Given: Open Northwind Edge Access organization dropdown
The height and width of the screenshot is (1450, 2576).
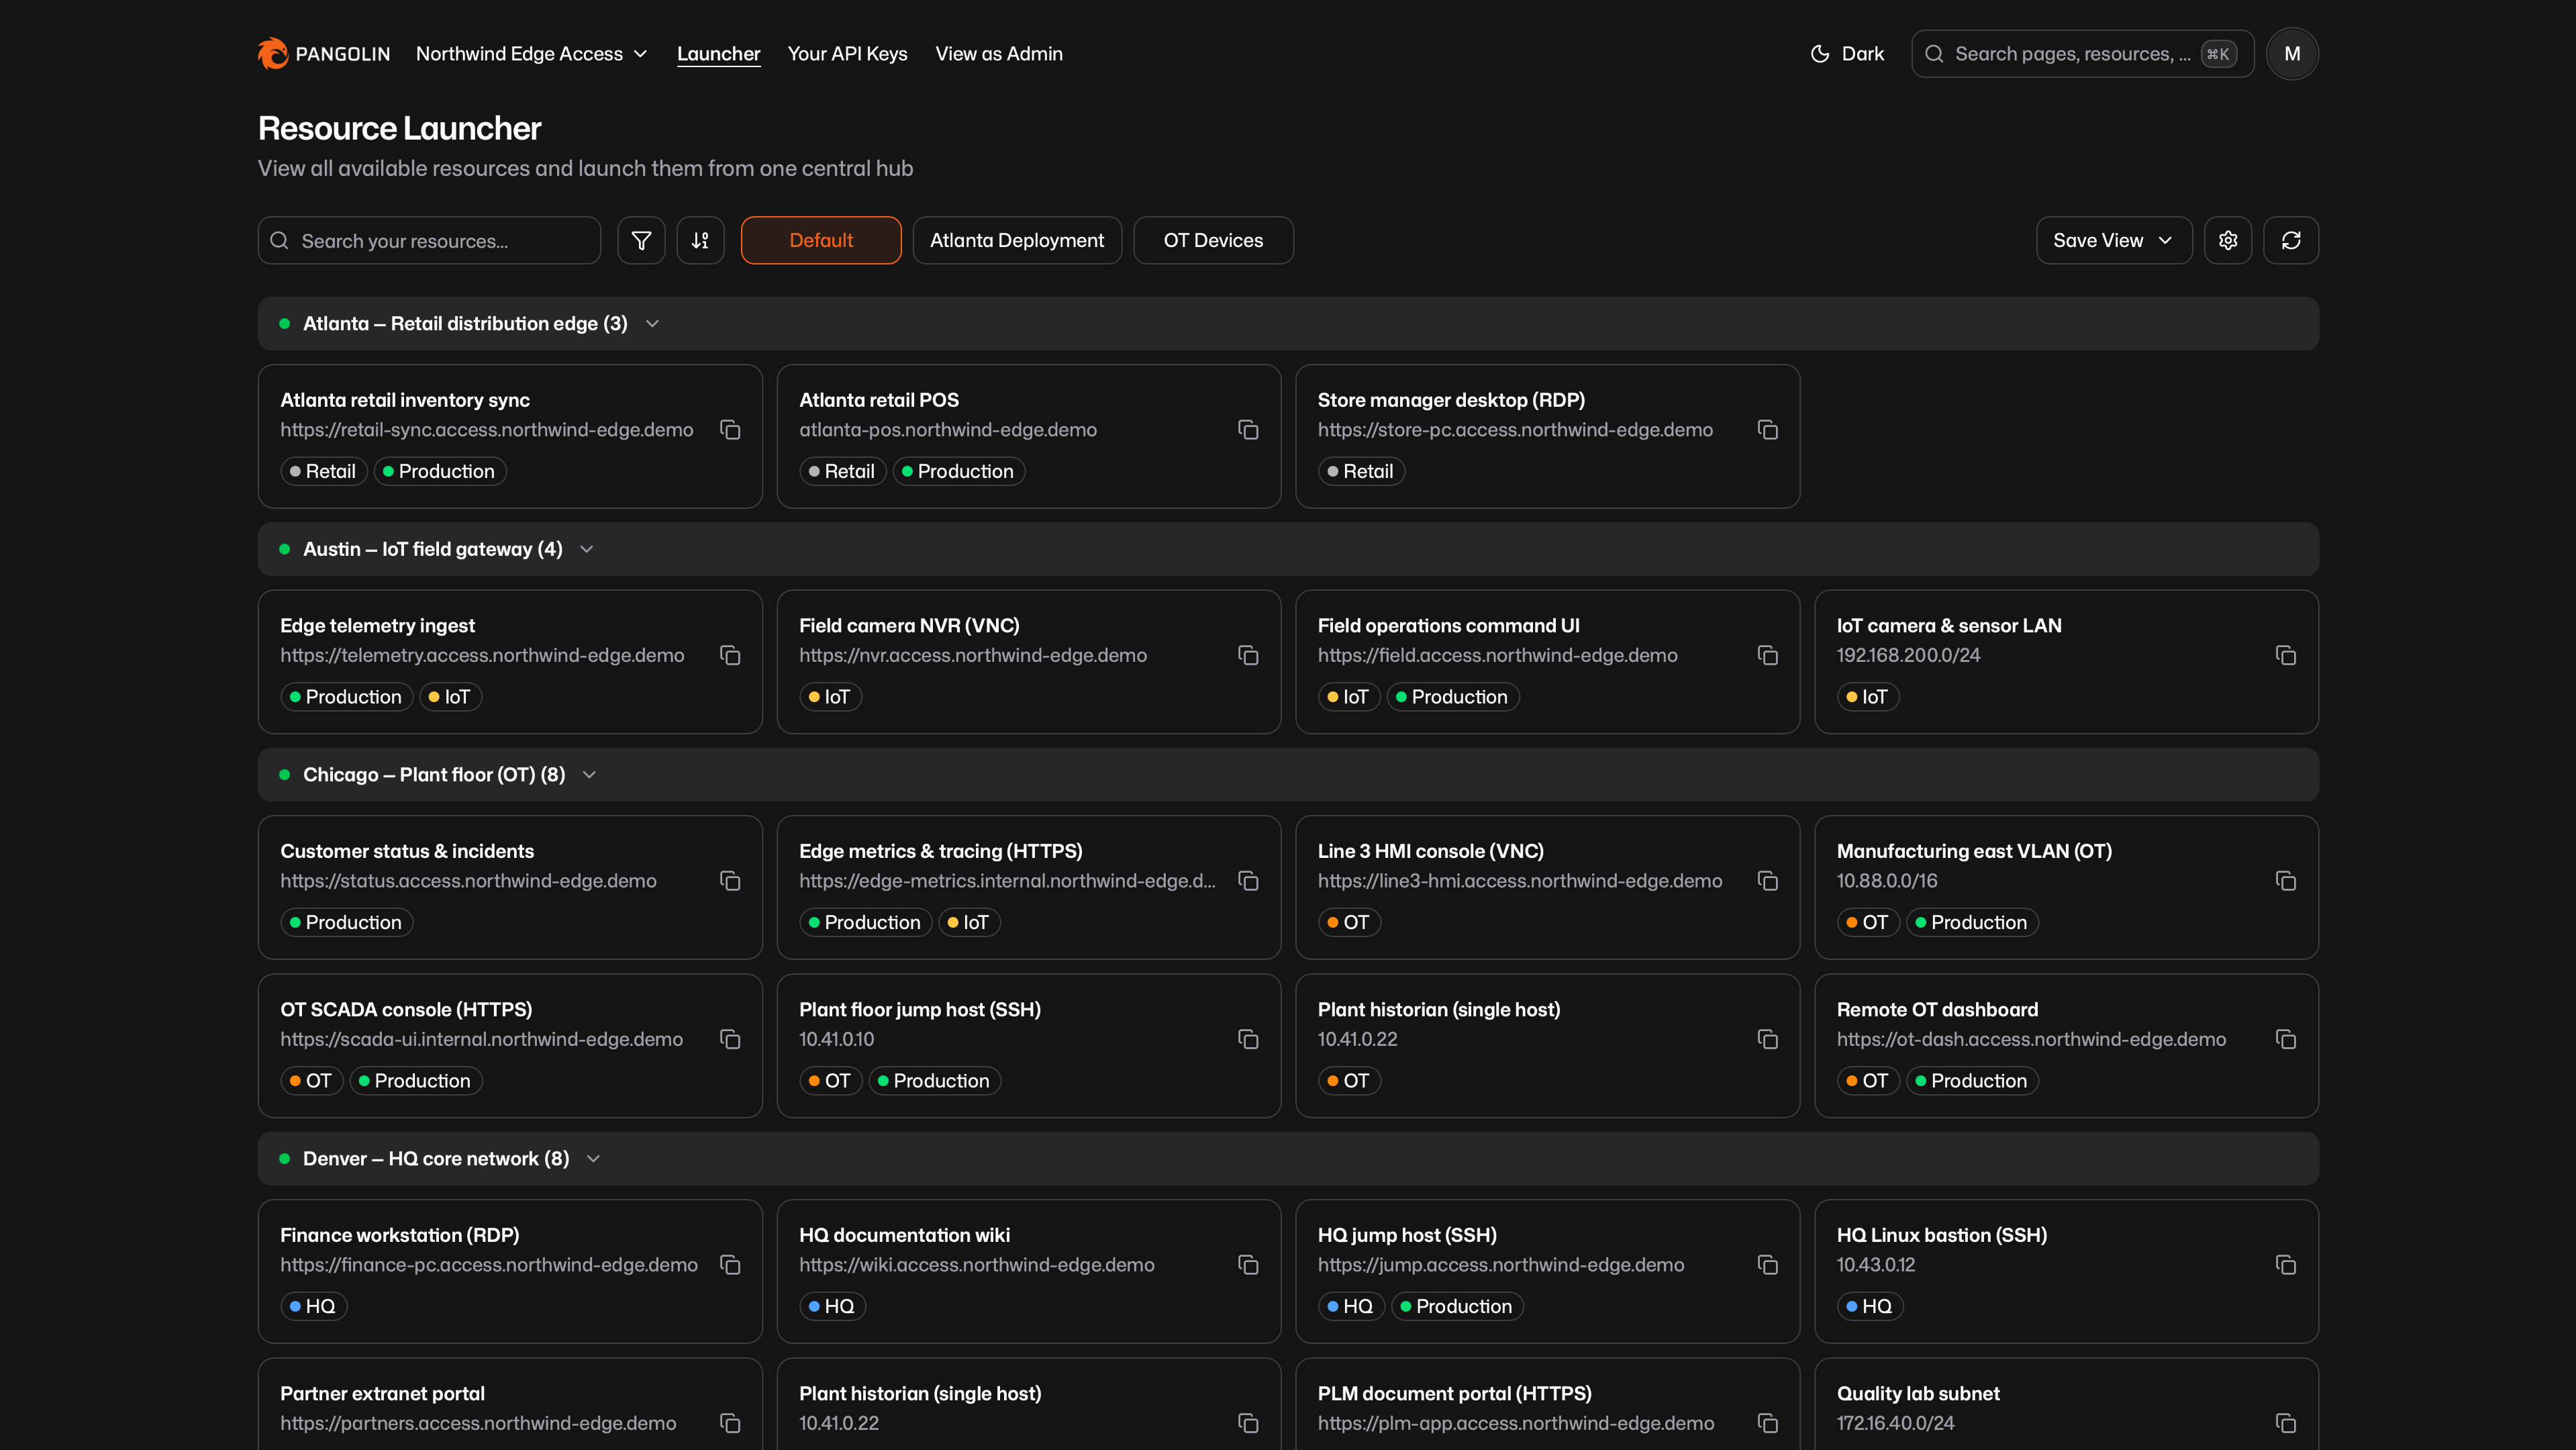Looking at the screenshot, I should pyautogui.click(x=531, y=54).
